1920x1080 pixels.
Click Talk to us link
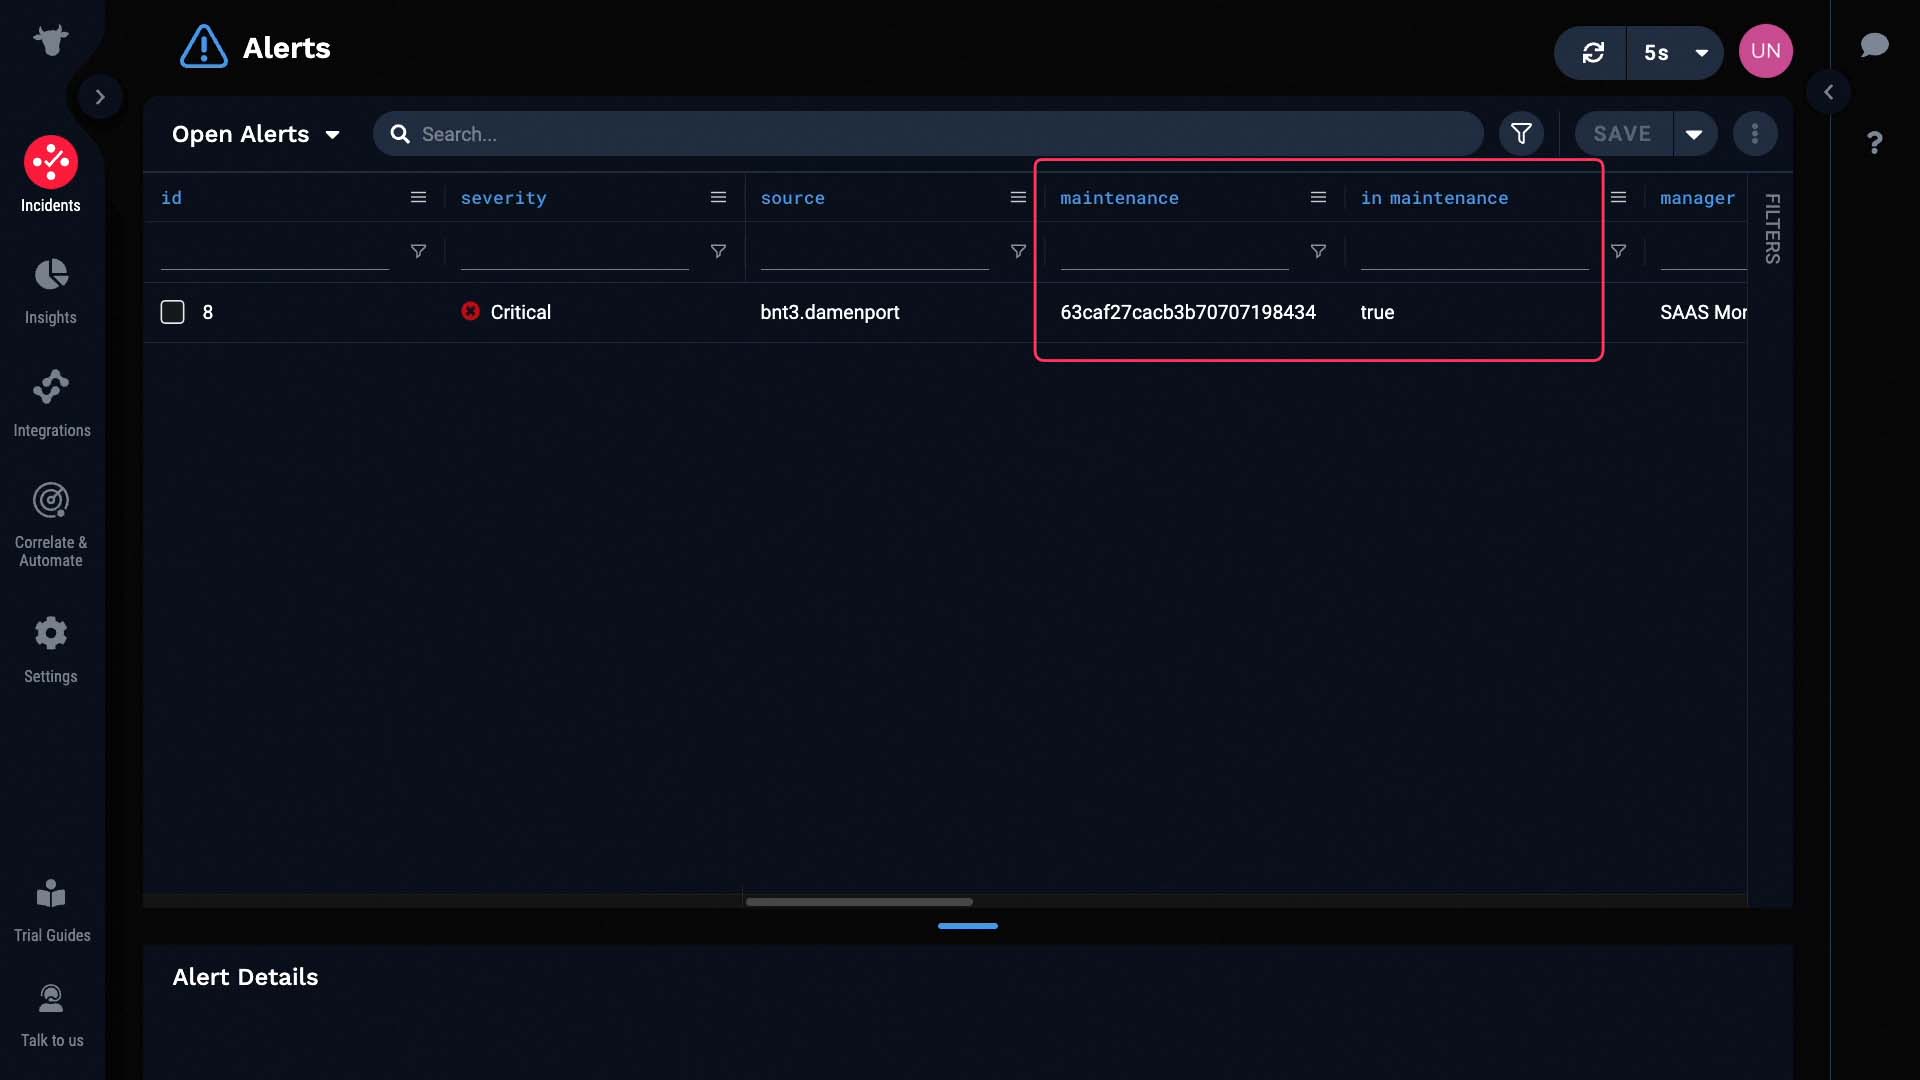[x=53, y=1013]
